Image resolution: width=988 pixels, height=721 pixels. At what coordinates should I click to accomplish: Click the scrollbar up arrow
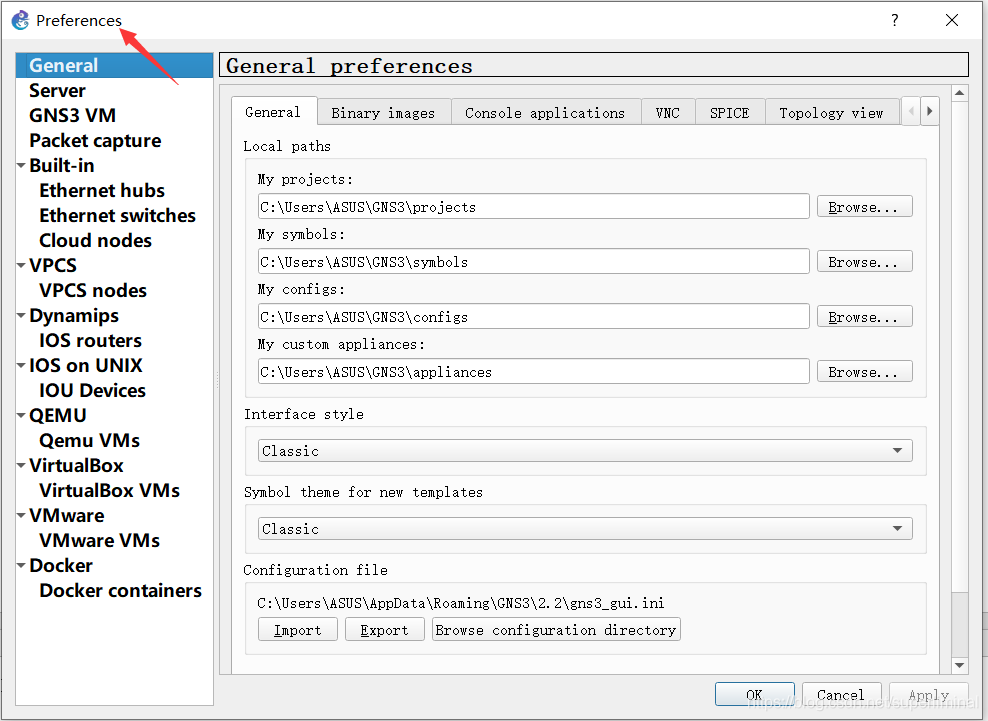(959, 93)
